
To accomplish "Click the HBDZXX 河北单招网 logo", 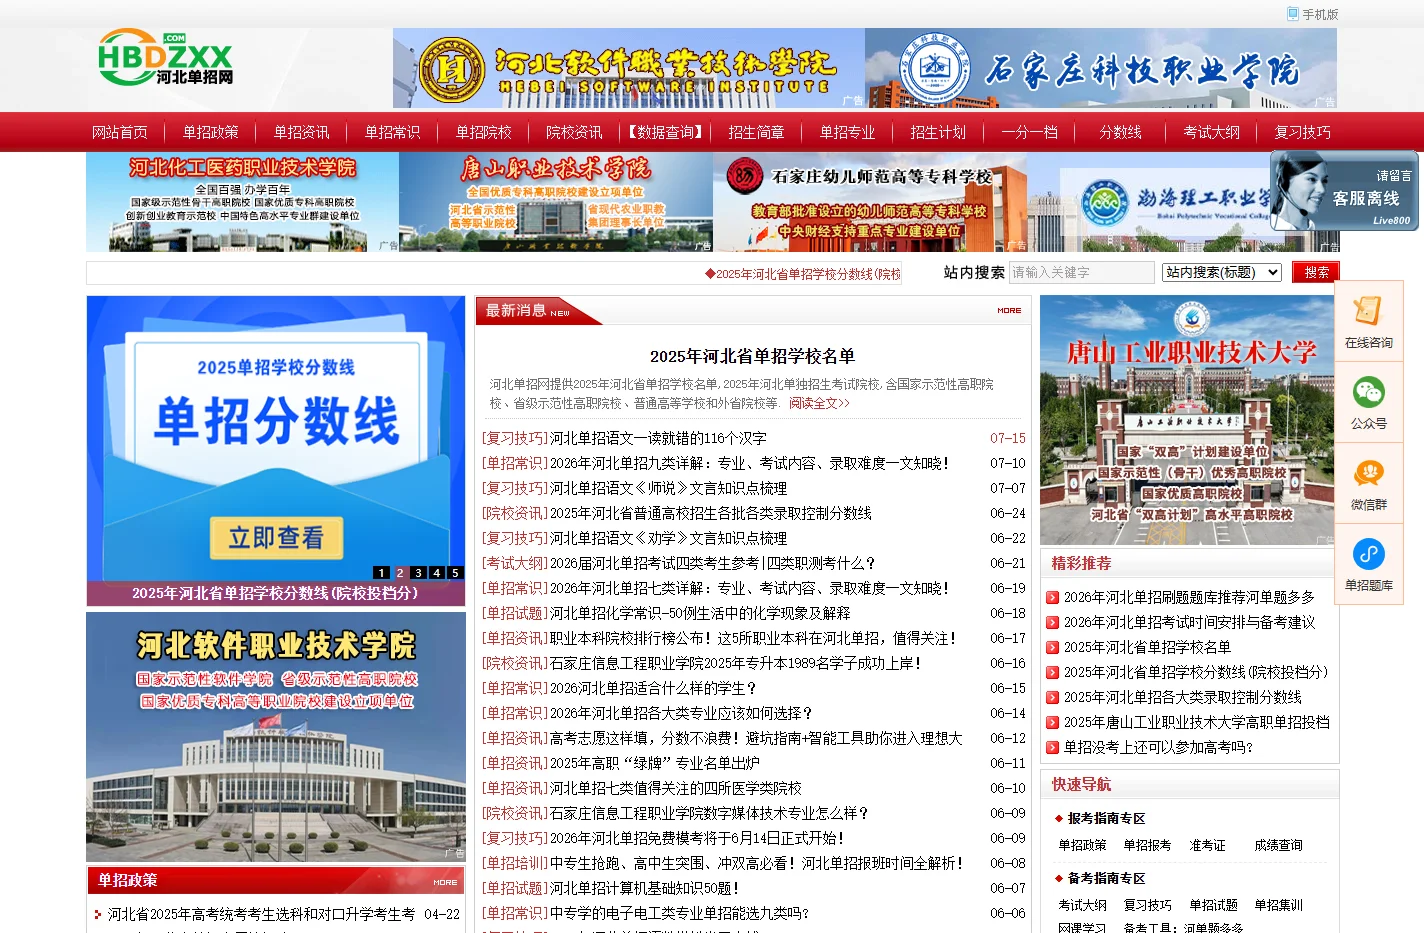I will pyautogui.click(x=166, y=58).
